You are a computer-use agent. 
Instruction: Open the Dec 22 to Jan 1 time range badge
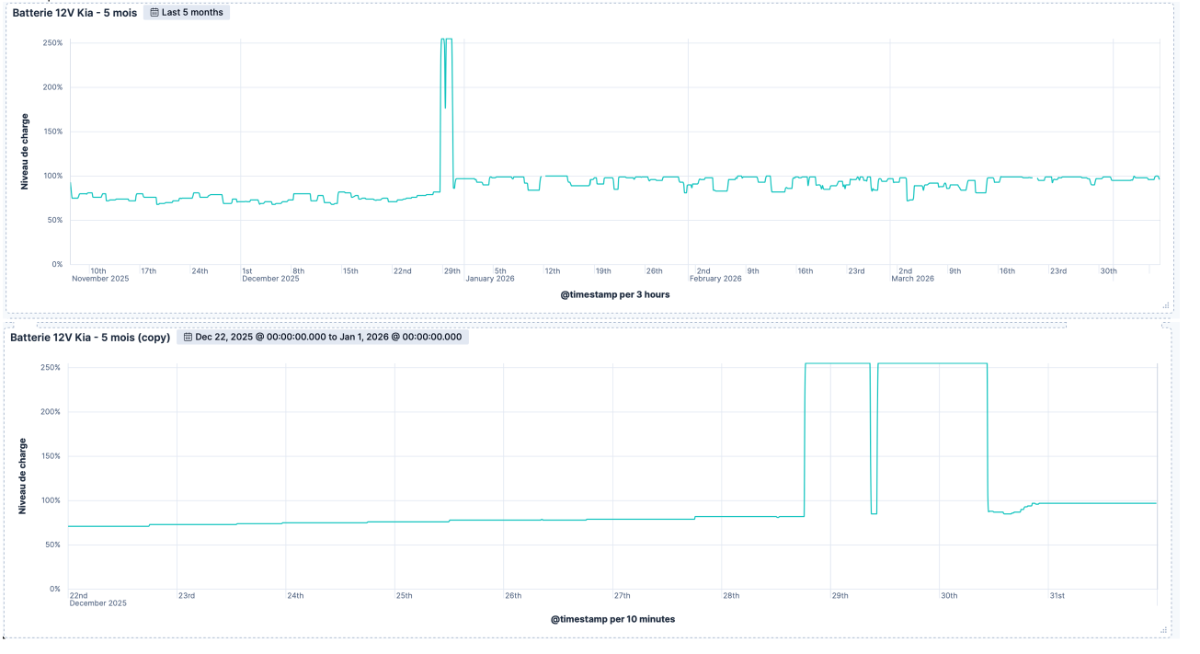click(x=323, y=337)
